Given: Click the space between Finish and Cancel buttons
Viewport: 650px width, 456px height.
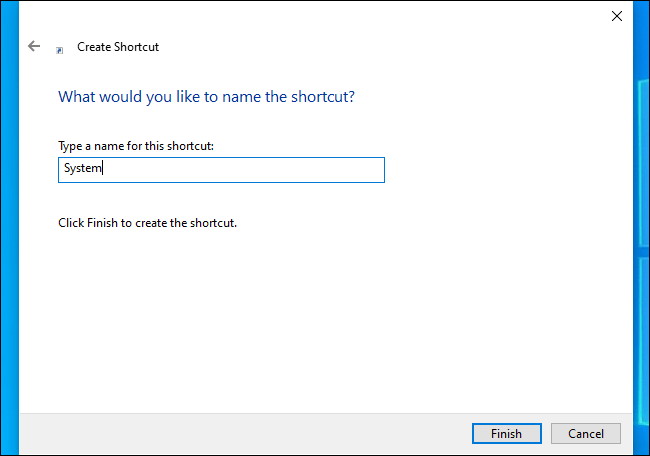Looking at the screenshot, I should click(x=546, y=434).
